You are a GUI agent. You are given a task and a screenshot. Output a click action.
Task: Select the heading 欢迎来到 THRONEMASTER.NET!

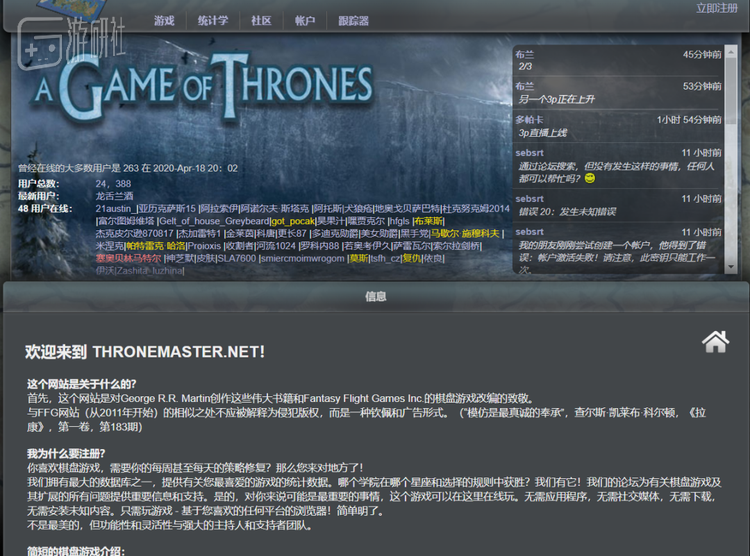click(x=145, y=352)
